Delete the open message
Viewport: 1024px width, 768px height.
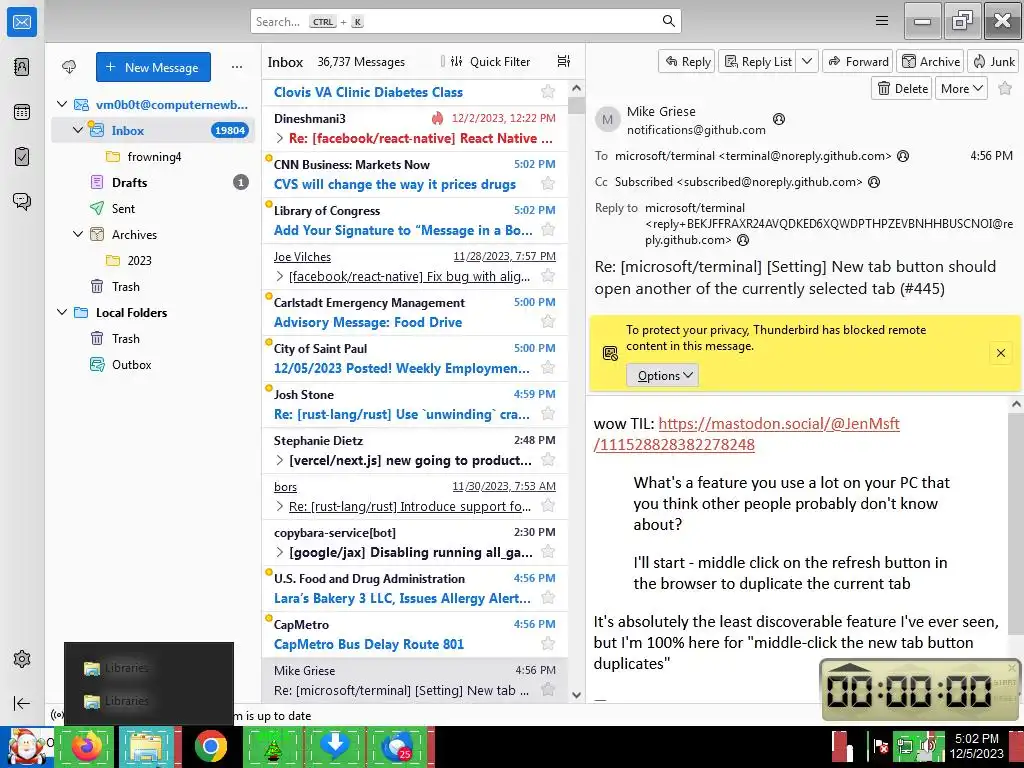click(903, 88)
